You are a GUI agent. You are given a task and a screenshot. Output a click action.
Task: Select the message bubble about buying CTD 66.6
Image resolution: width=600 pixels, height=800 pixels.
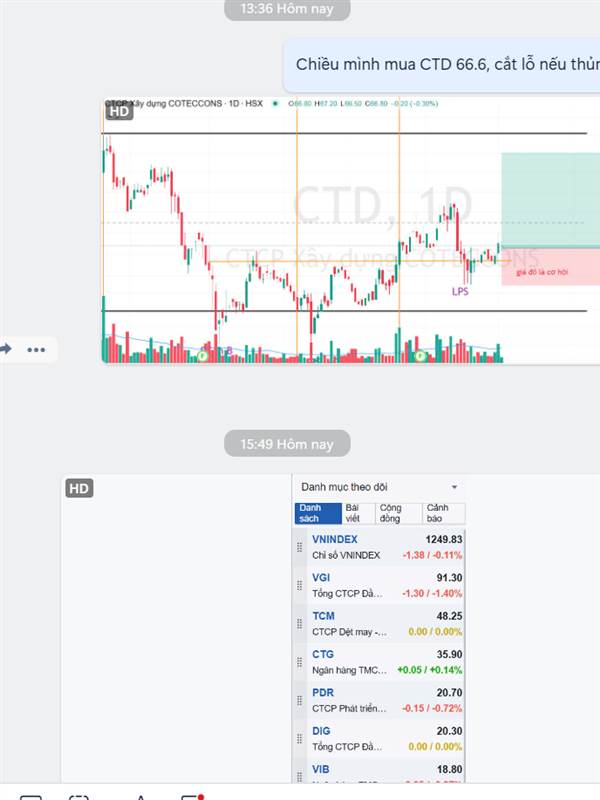tap(442, 65)
